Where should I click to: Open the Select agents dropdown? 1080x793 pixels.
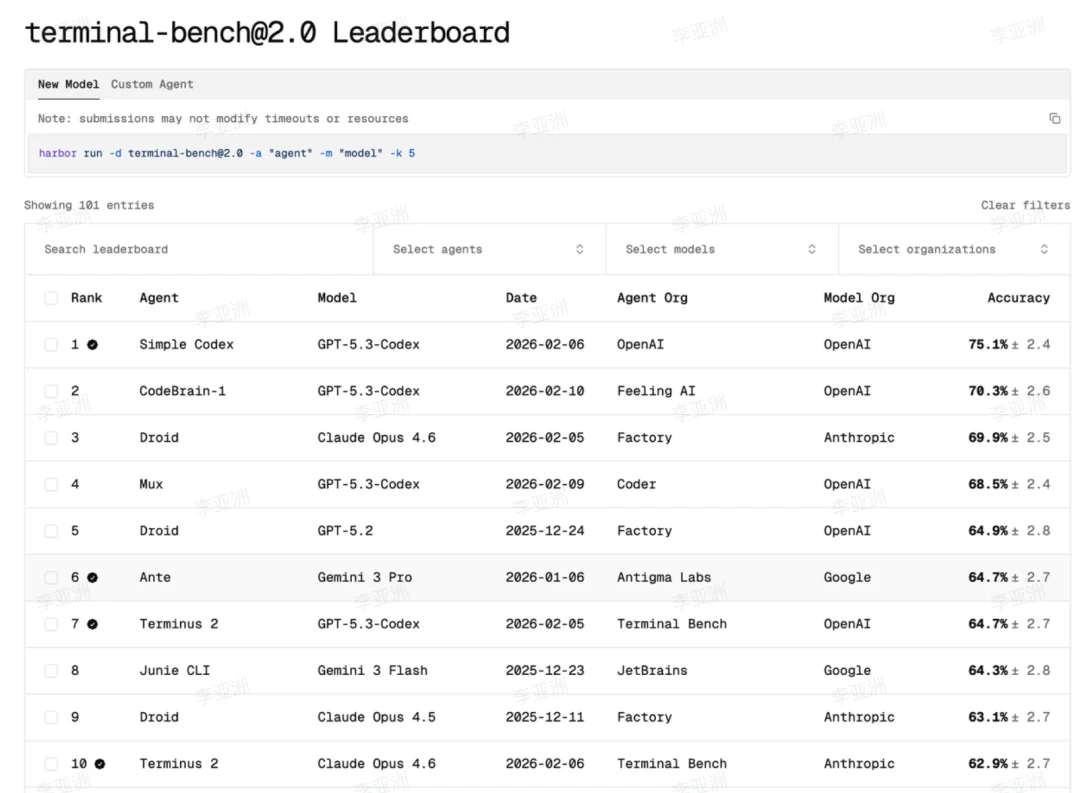(489, 249)
